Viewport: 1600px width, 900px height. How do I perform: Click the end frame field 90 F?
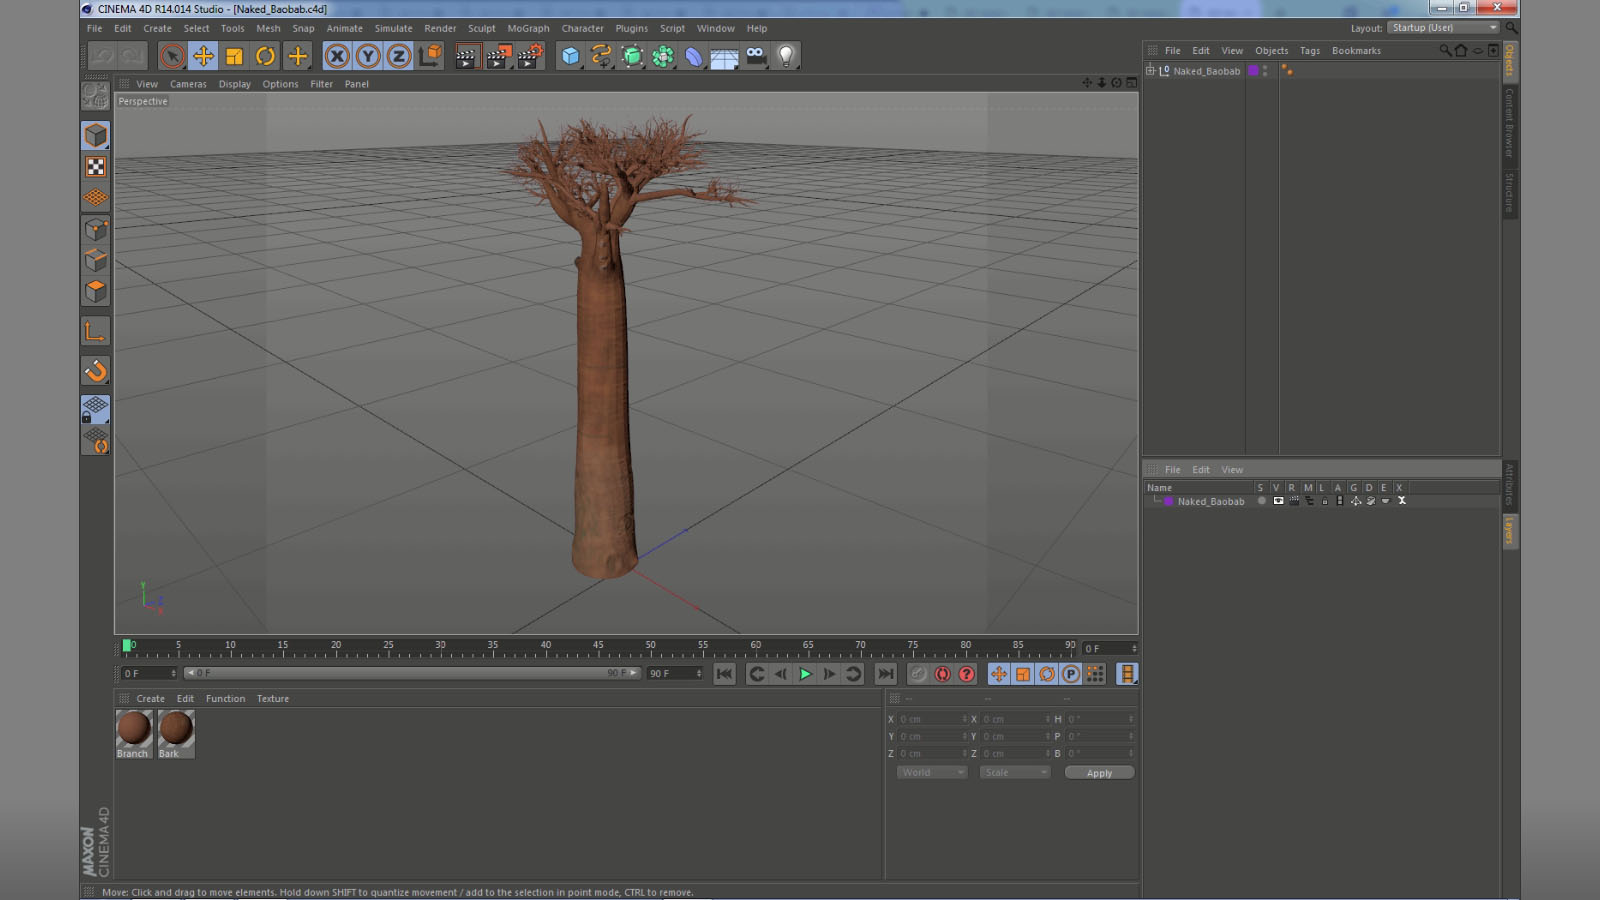[675, 673]
